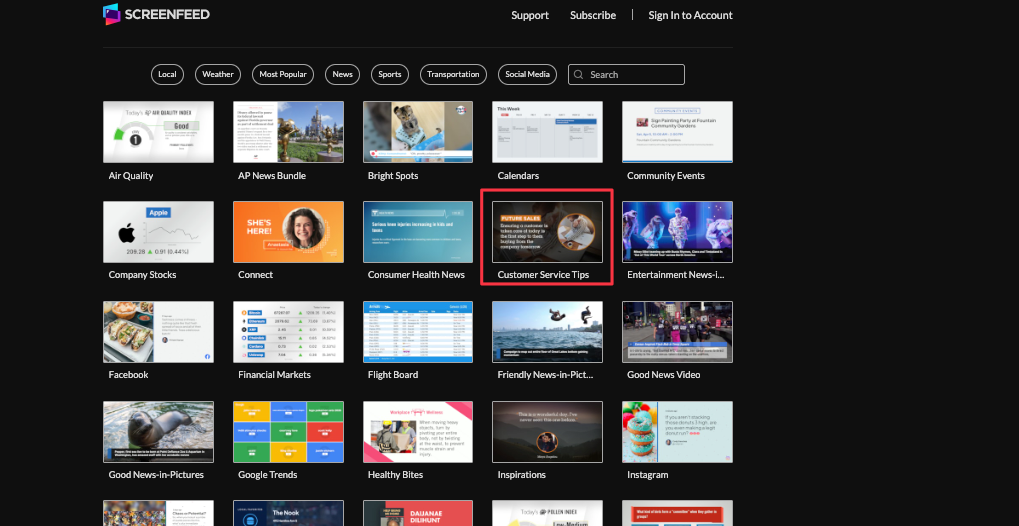Image resolution: width=1019 pixels, height=526 pixels.
Task: Filter by Weather category
Action: click(x=218, y=75)
